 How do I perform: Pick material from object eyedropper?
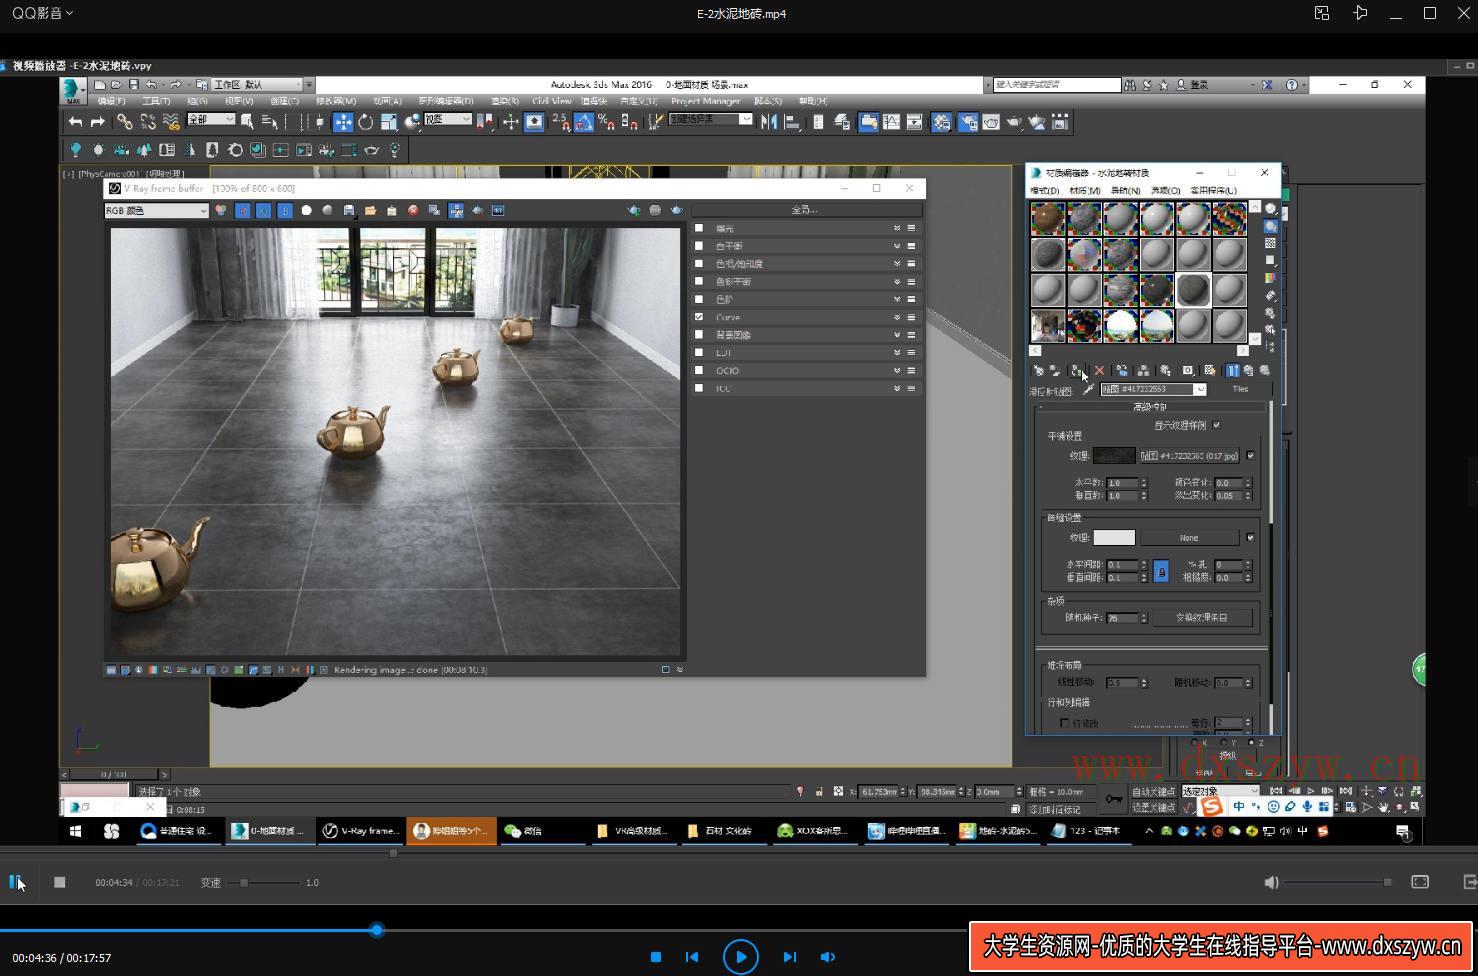pos(1088,390)
